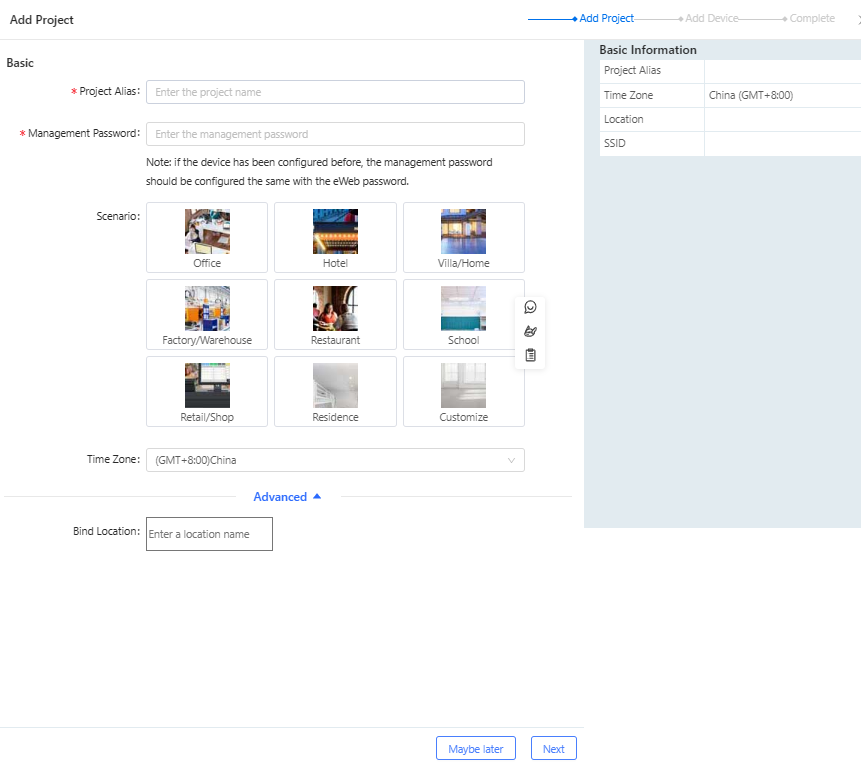The image size is (861, 767).
Task: Click the Add Device step in wizard
Action: click(x=711, y=19)
